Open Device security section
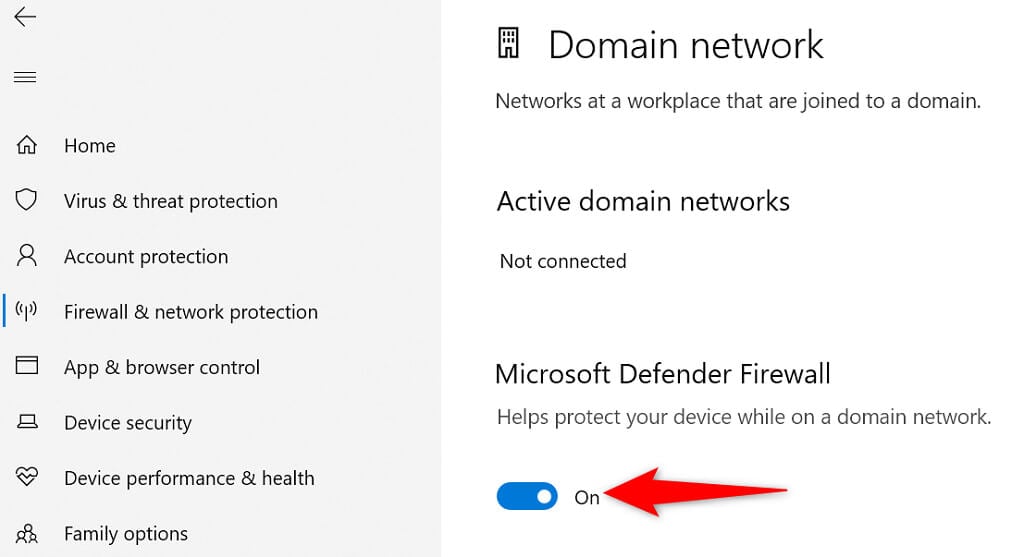This screenshot has width=1024, height=557. [127, 423]
